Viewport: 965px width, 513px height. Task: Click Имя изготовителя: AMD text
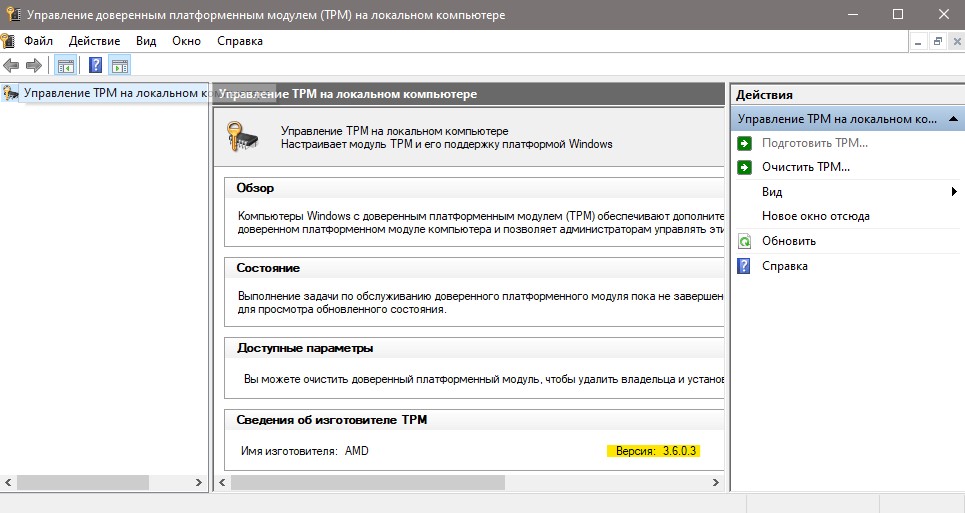click(x=305, y=451)
